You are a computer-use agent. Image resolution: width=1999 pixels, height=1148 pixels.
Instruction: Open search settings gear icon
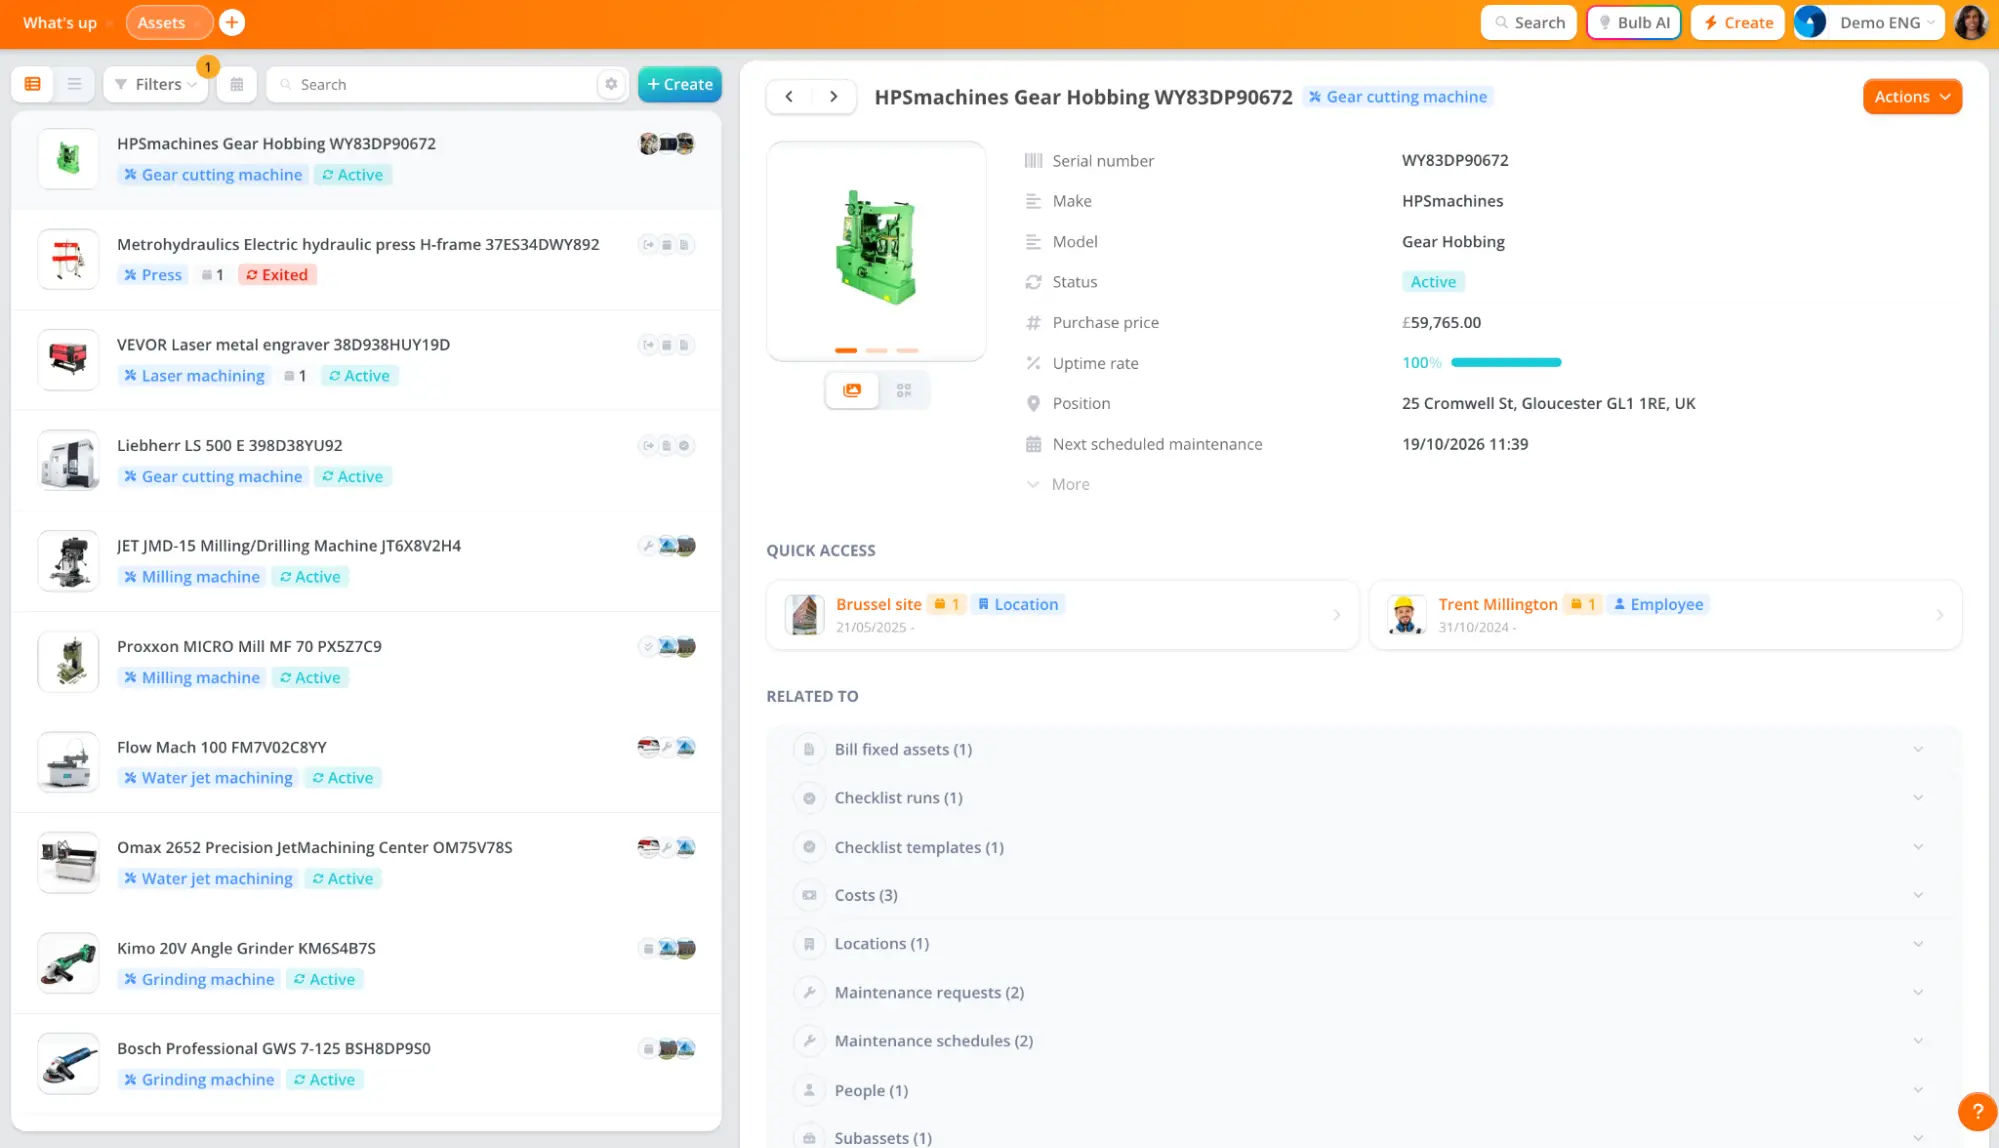[x=611, y=84]
